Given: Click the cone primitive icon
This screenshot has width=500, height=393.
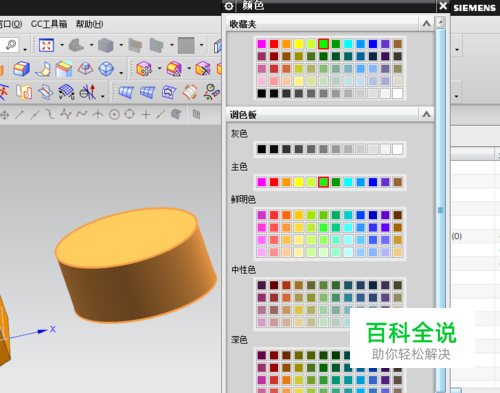Looking at the screenshot, I should coord(85,69).
